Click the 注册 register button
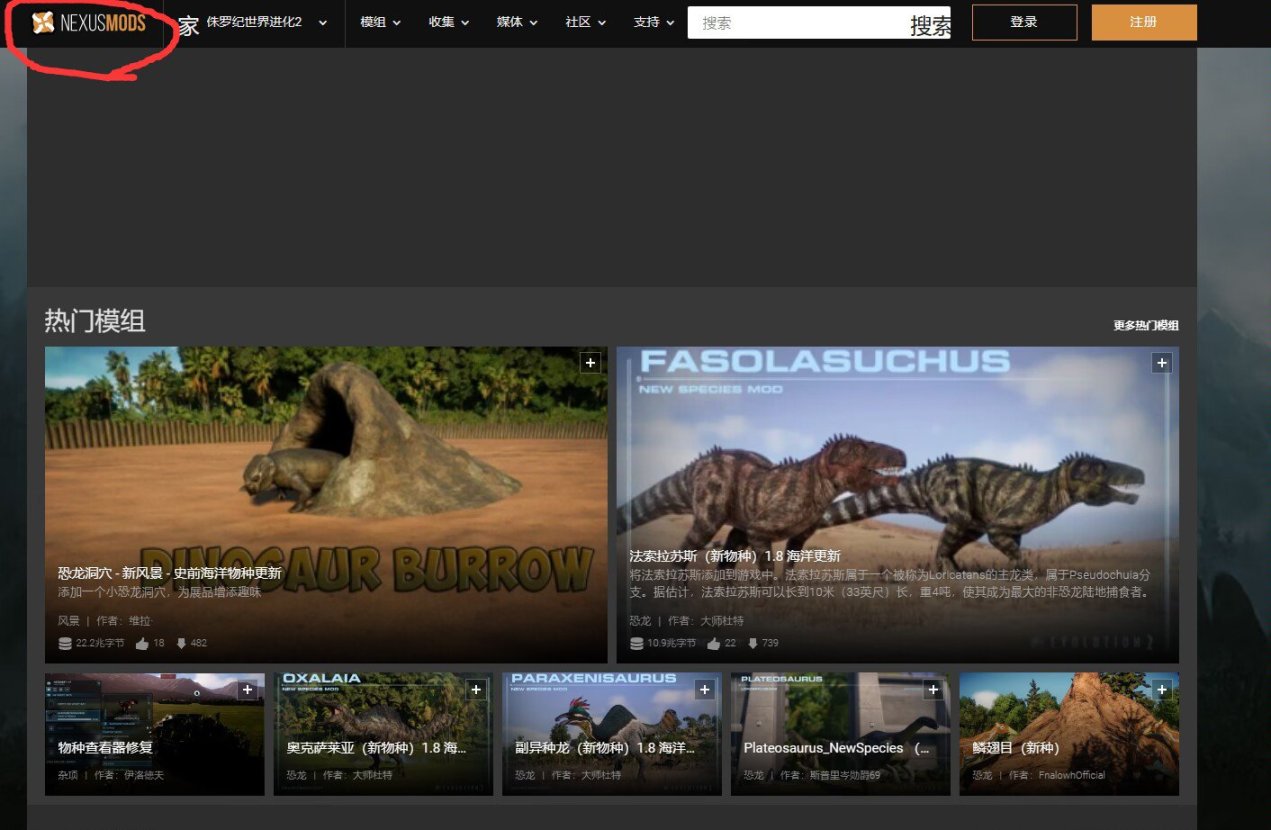The image size is (1271, 830). (1144, 22)
